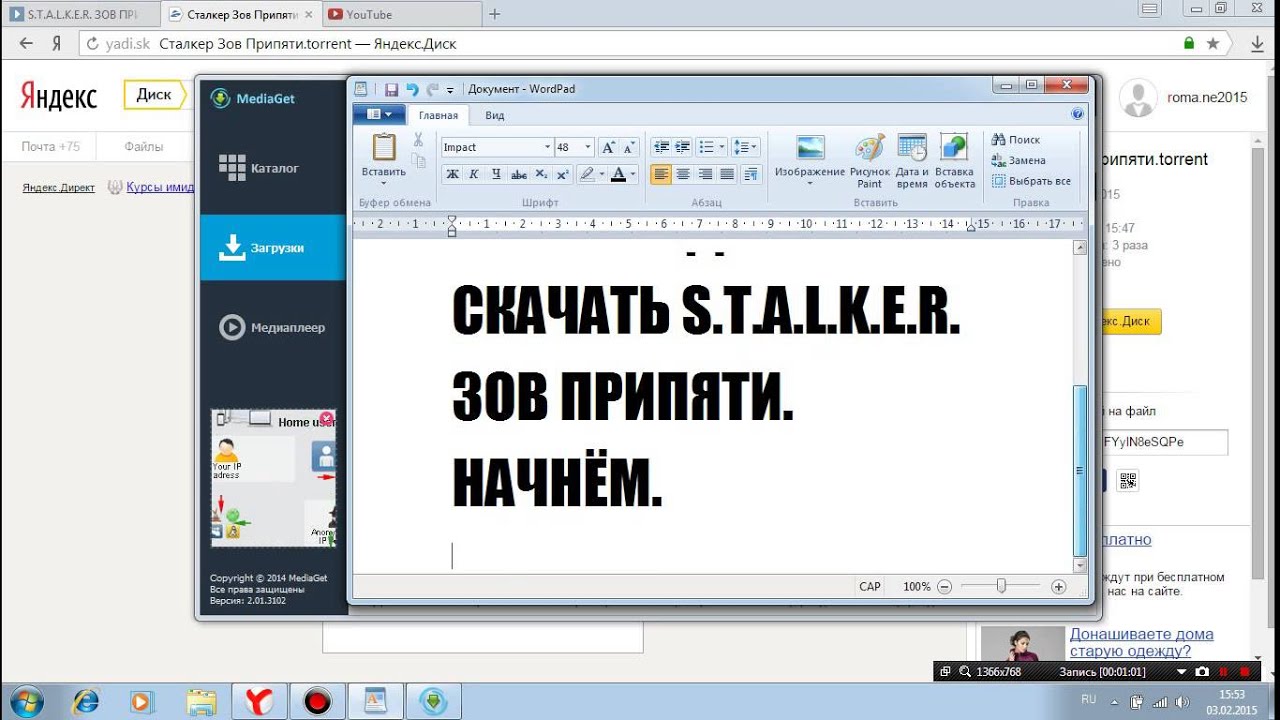Click the Redo icon in WordPad title bar
The width and height of the screenshot is (1280, 720).
click(432, 89)
